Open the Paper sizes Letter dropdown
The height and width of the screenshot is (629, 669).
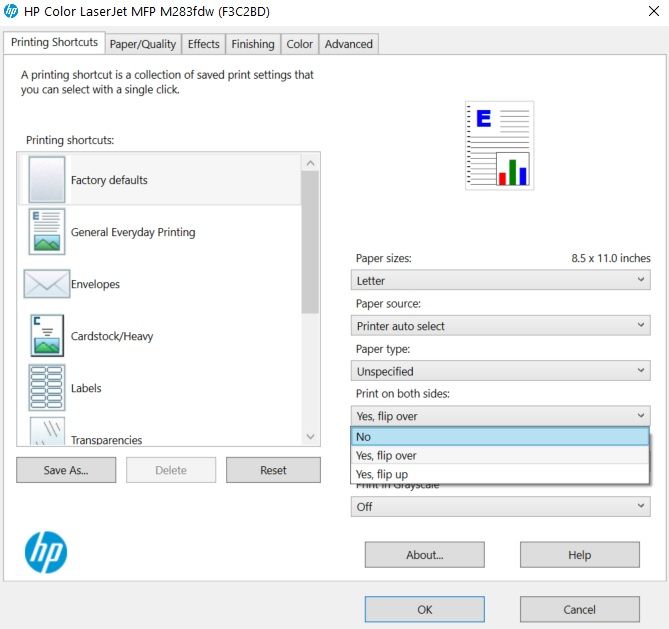pos(500,281)
